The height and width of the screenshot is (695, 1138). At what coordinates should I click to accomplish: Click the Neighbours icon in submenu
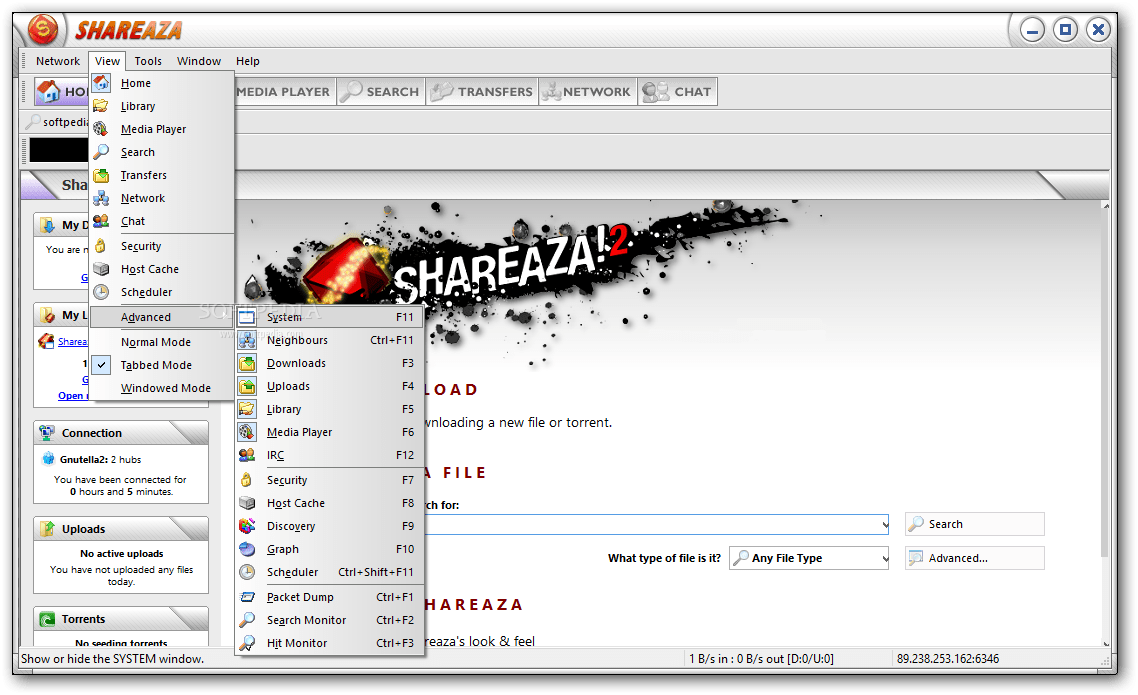pos(247,340)
